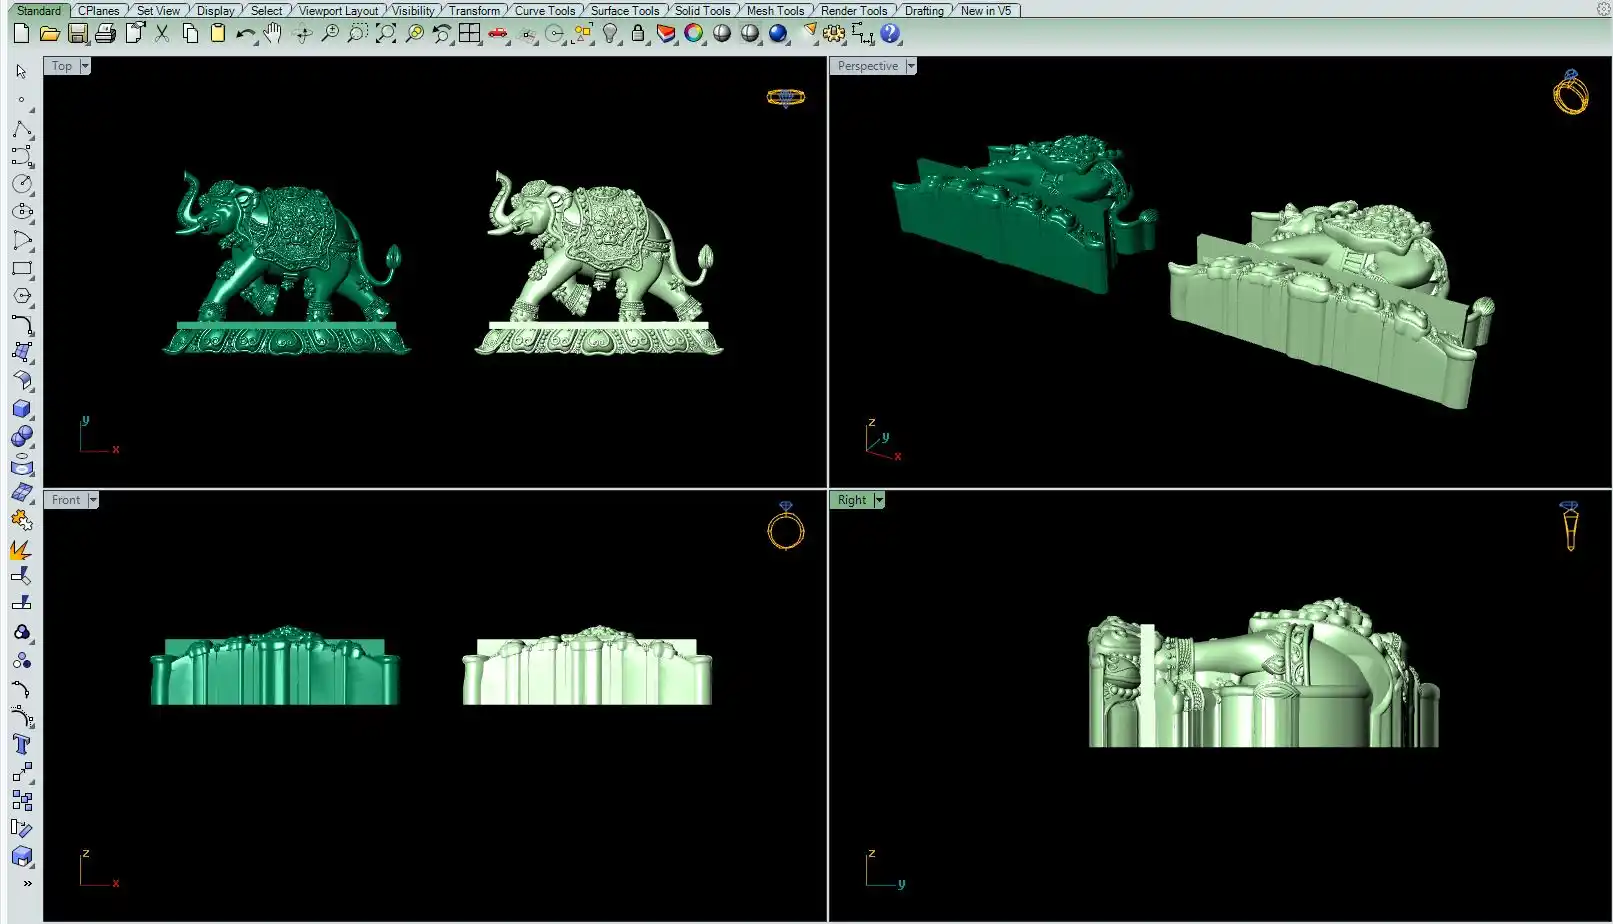
Task: Open the Surface Tools tab
Action: pyautogui.click(x=624, y=11)
